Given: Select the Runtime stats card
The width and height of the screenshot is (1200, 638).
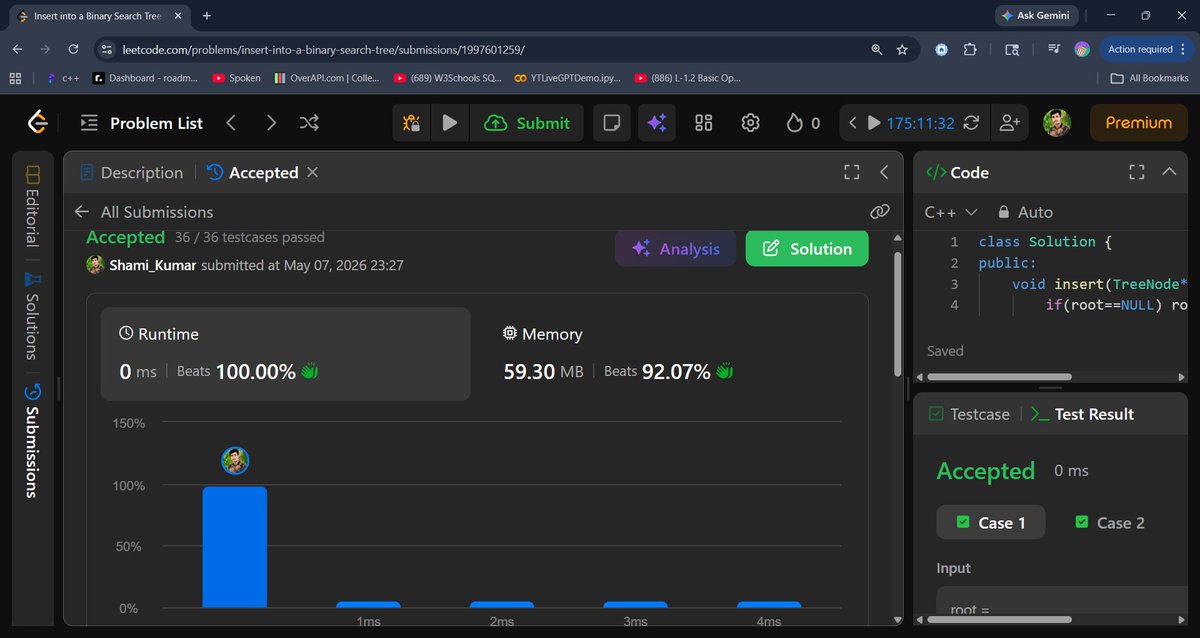Looking at the screenshot, I should click(285, 354).
